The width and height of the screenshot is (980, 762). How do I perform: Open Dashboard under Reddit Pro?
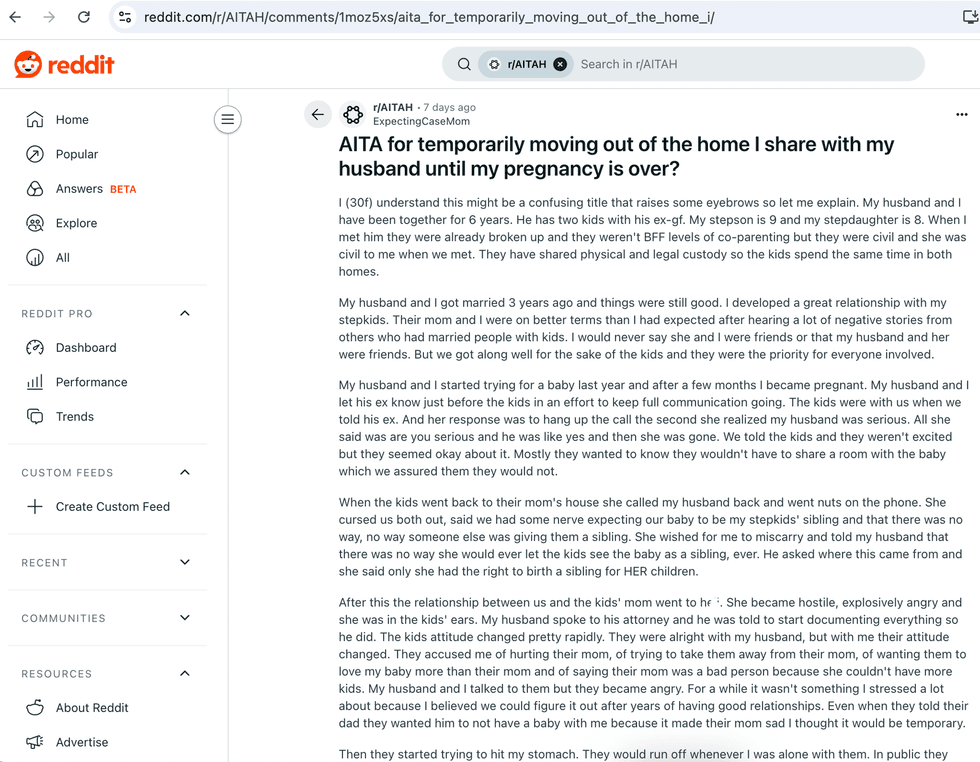pyautogui.click(x=86, y=348)
